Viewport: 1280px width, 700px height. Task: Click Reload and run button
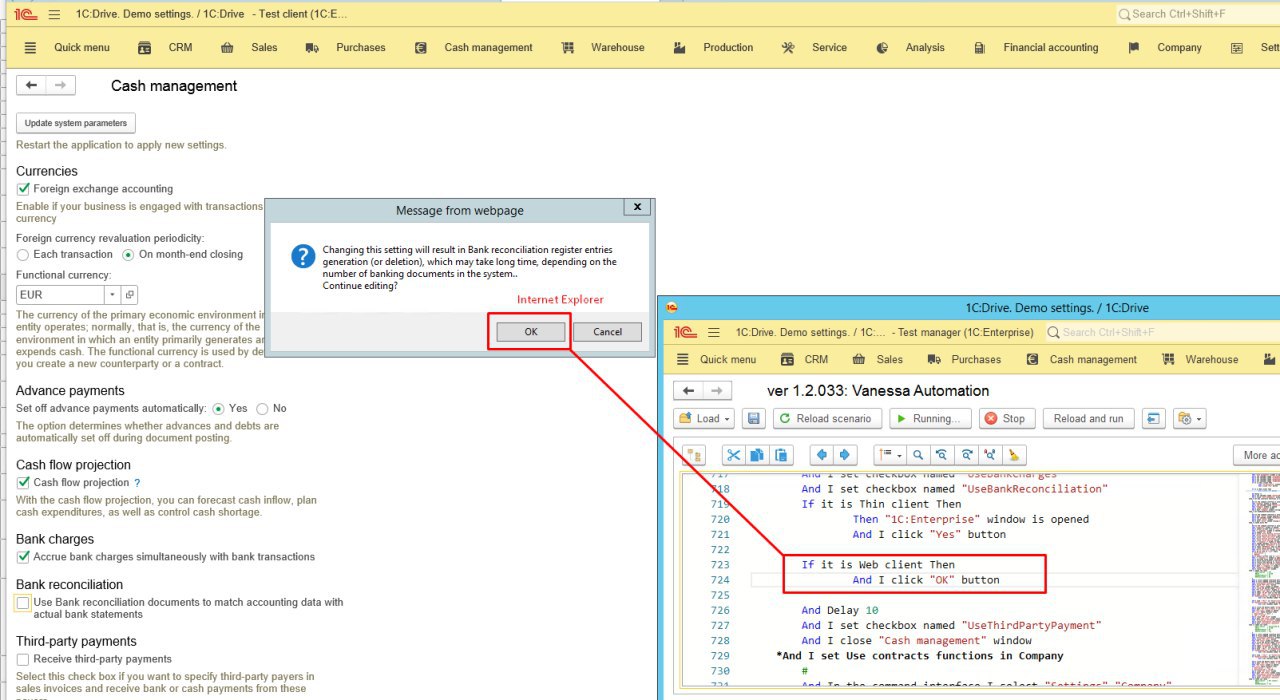click(x=1088, y=419)
